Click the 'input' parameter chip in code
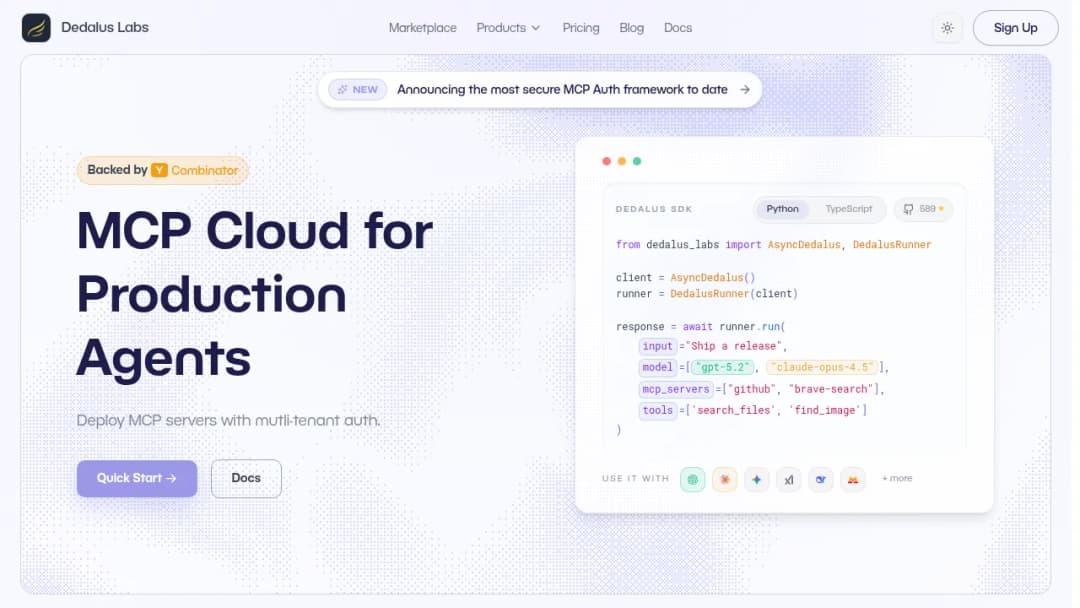 coord(657,346)
